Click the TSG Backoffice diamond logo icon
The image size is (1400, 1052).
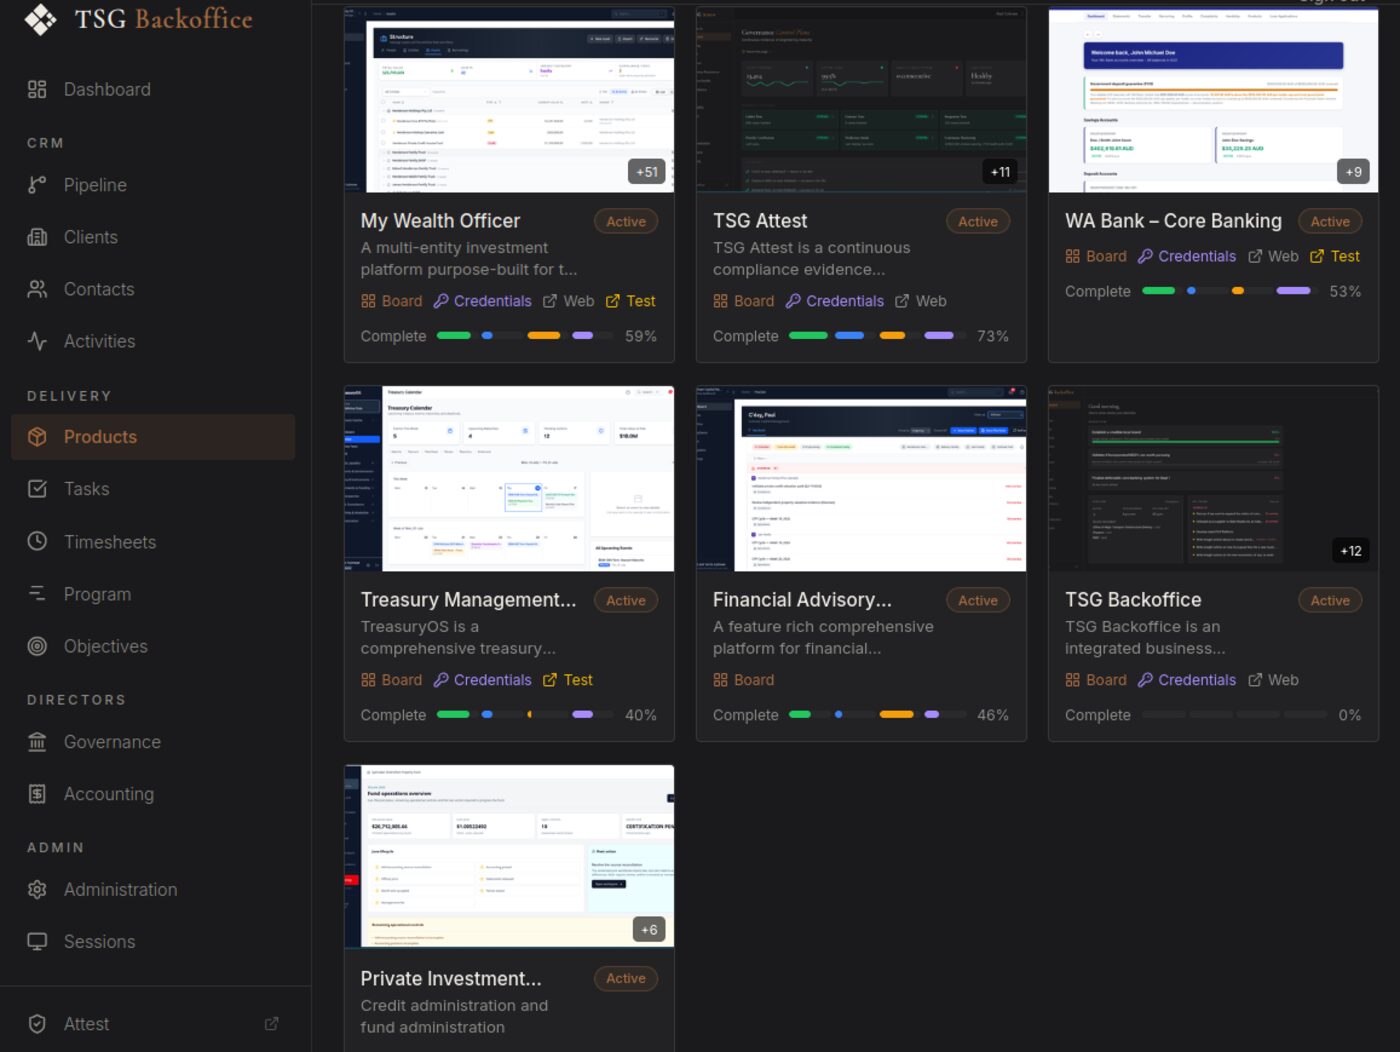point(40,19)
